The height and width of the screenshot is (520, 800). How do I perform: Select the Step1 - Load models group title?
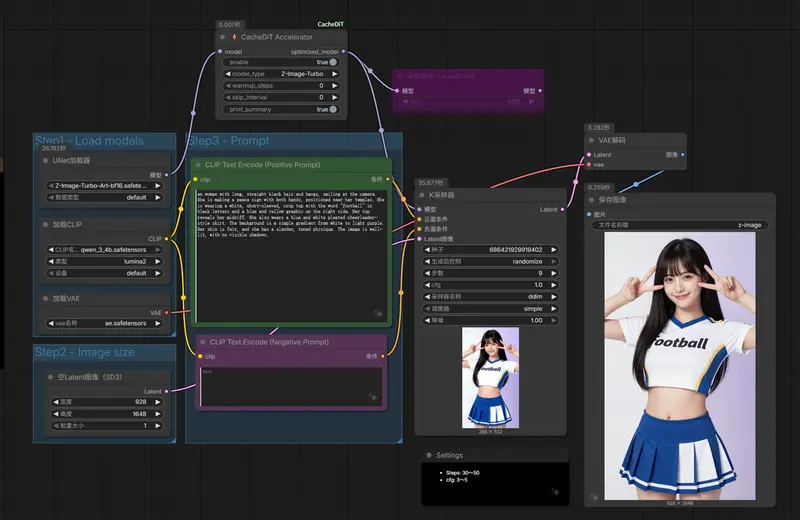coord(89,140)
